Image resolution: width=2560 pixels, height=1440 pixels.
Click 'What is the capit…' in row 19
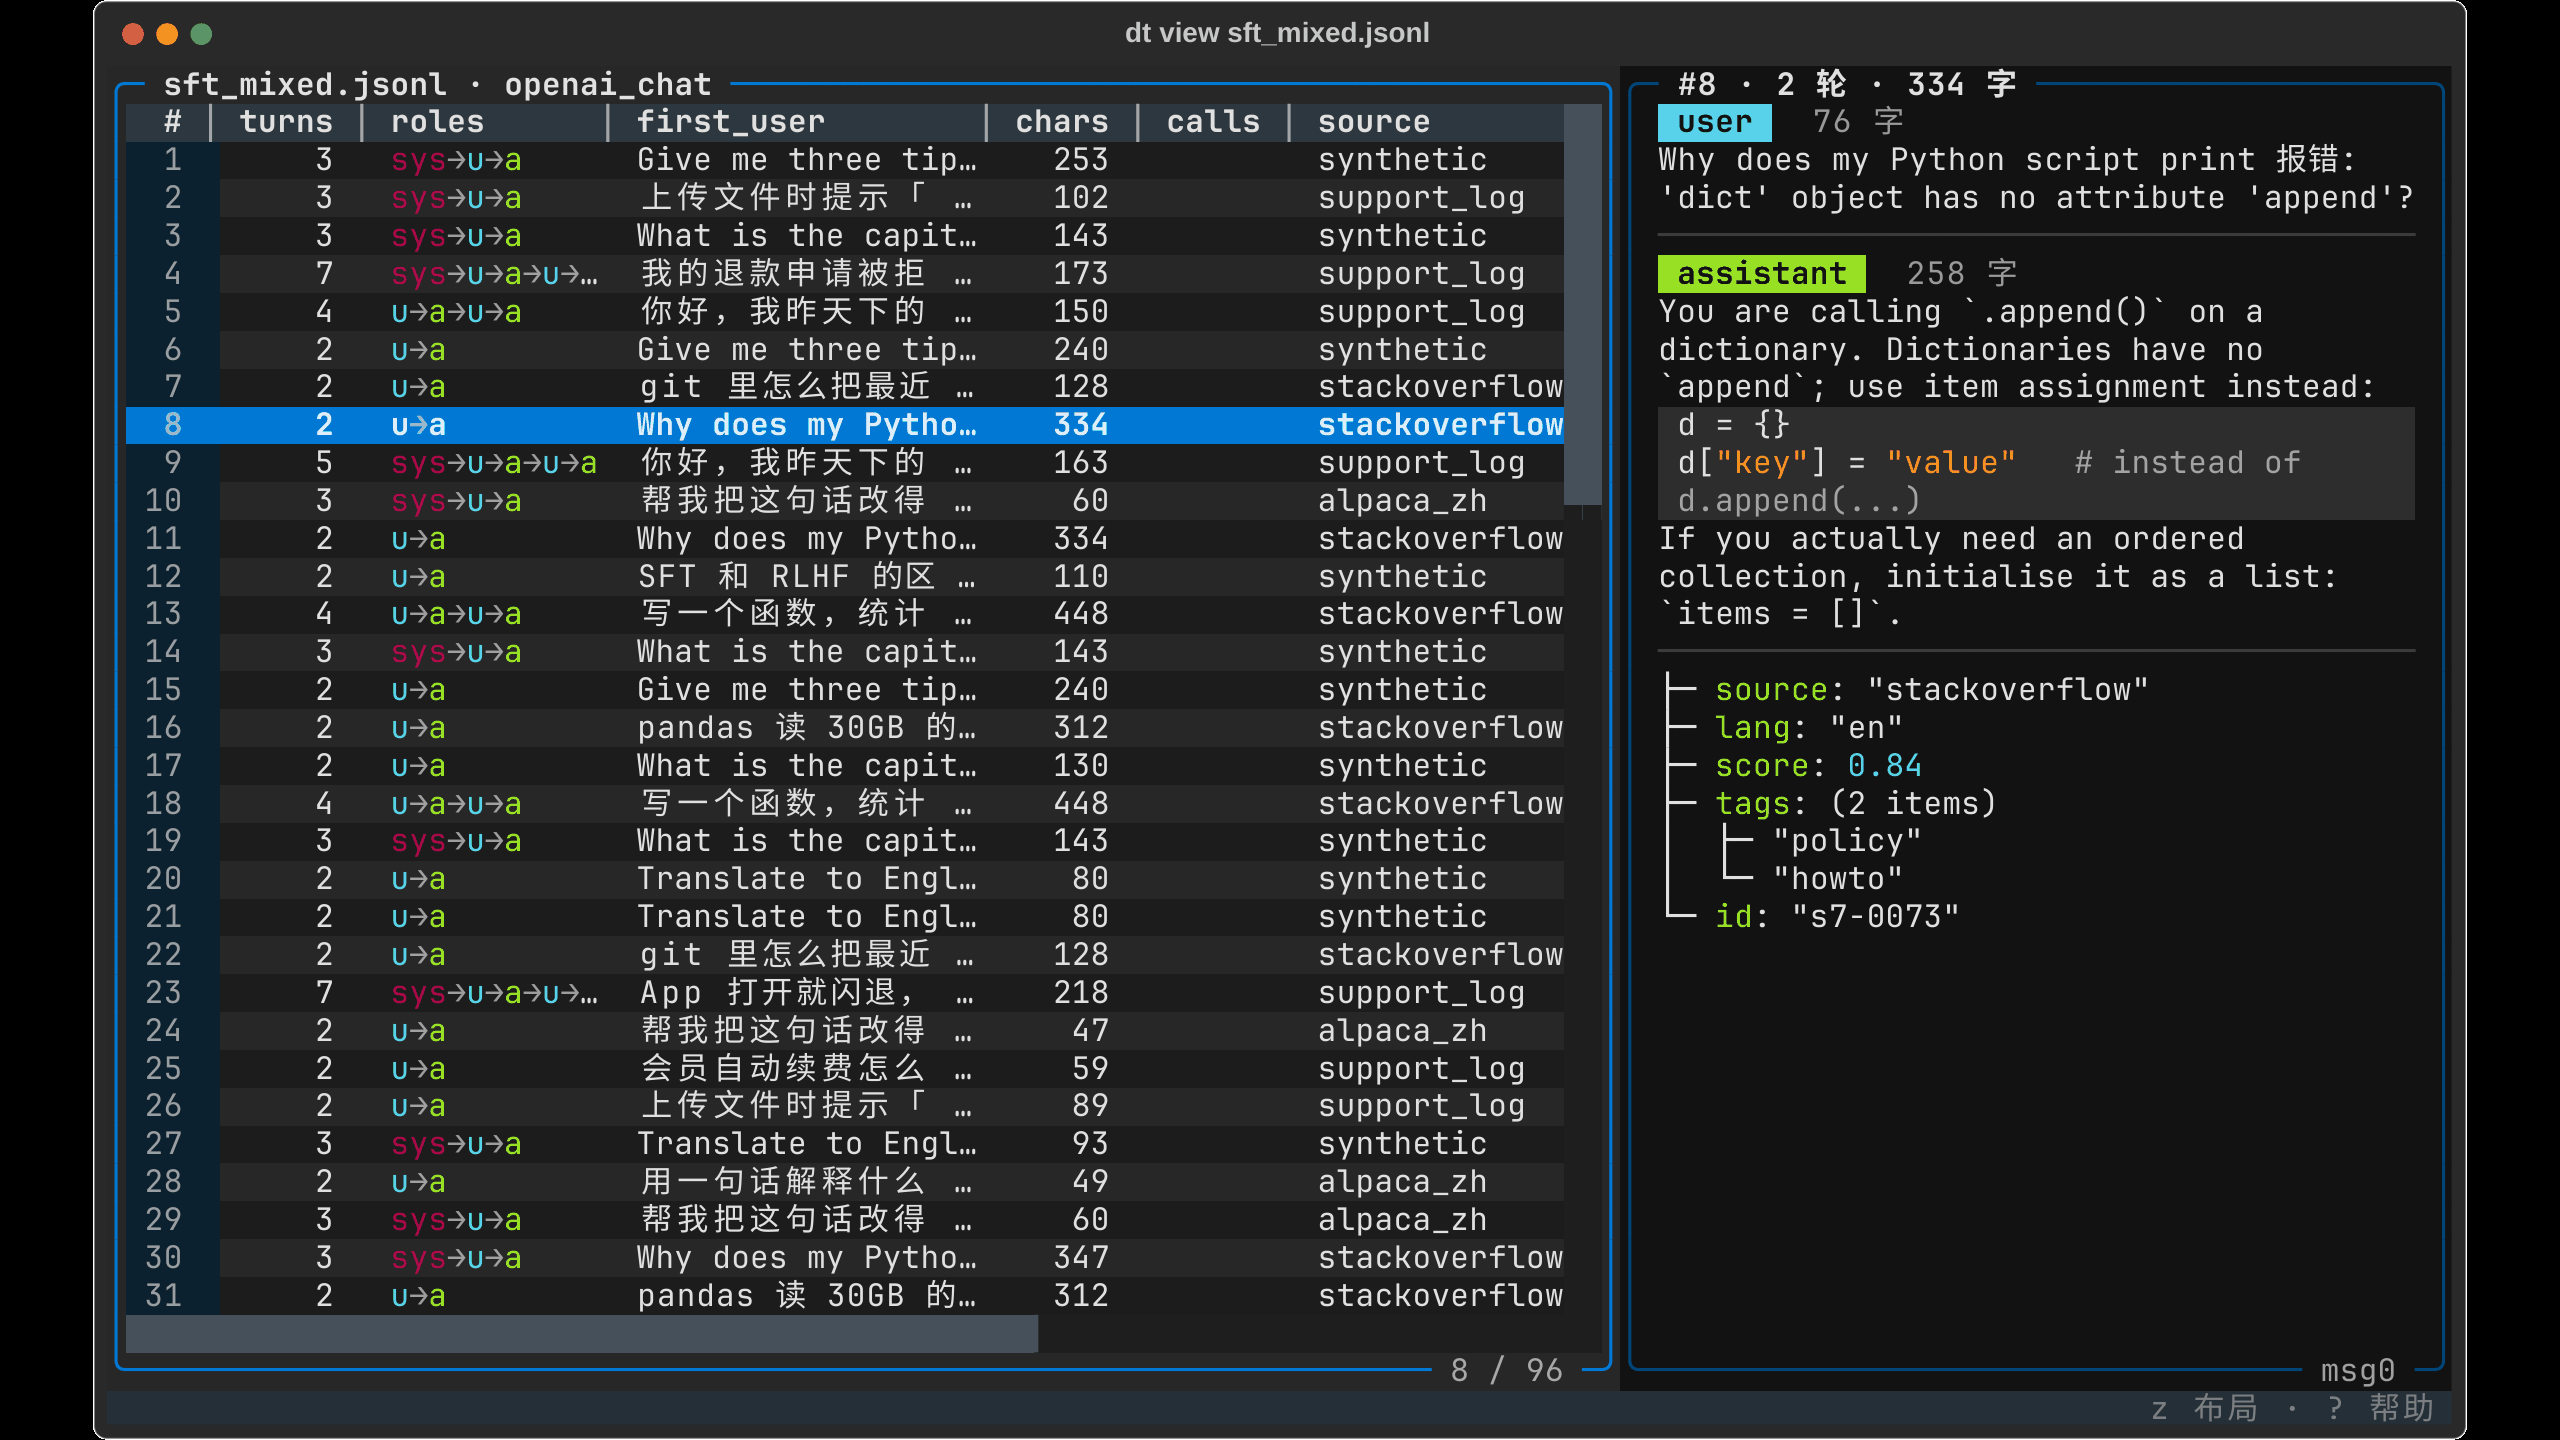[x=807, y=841]
